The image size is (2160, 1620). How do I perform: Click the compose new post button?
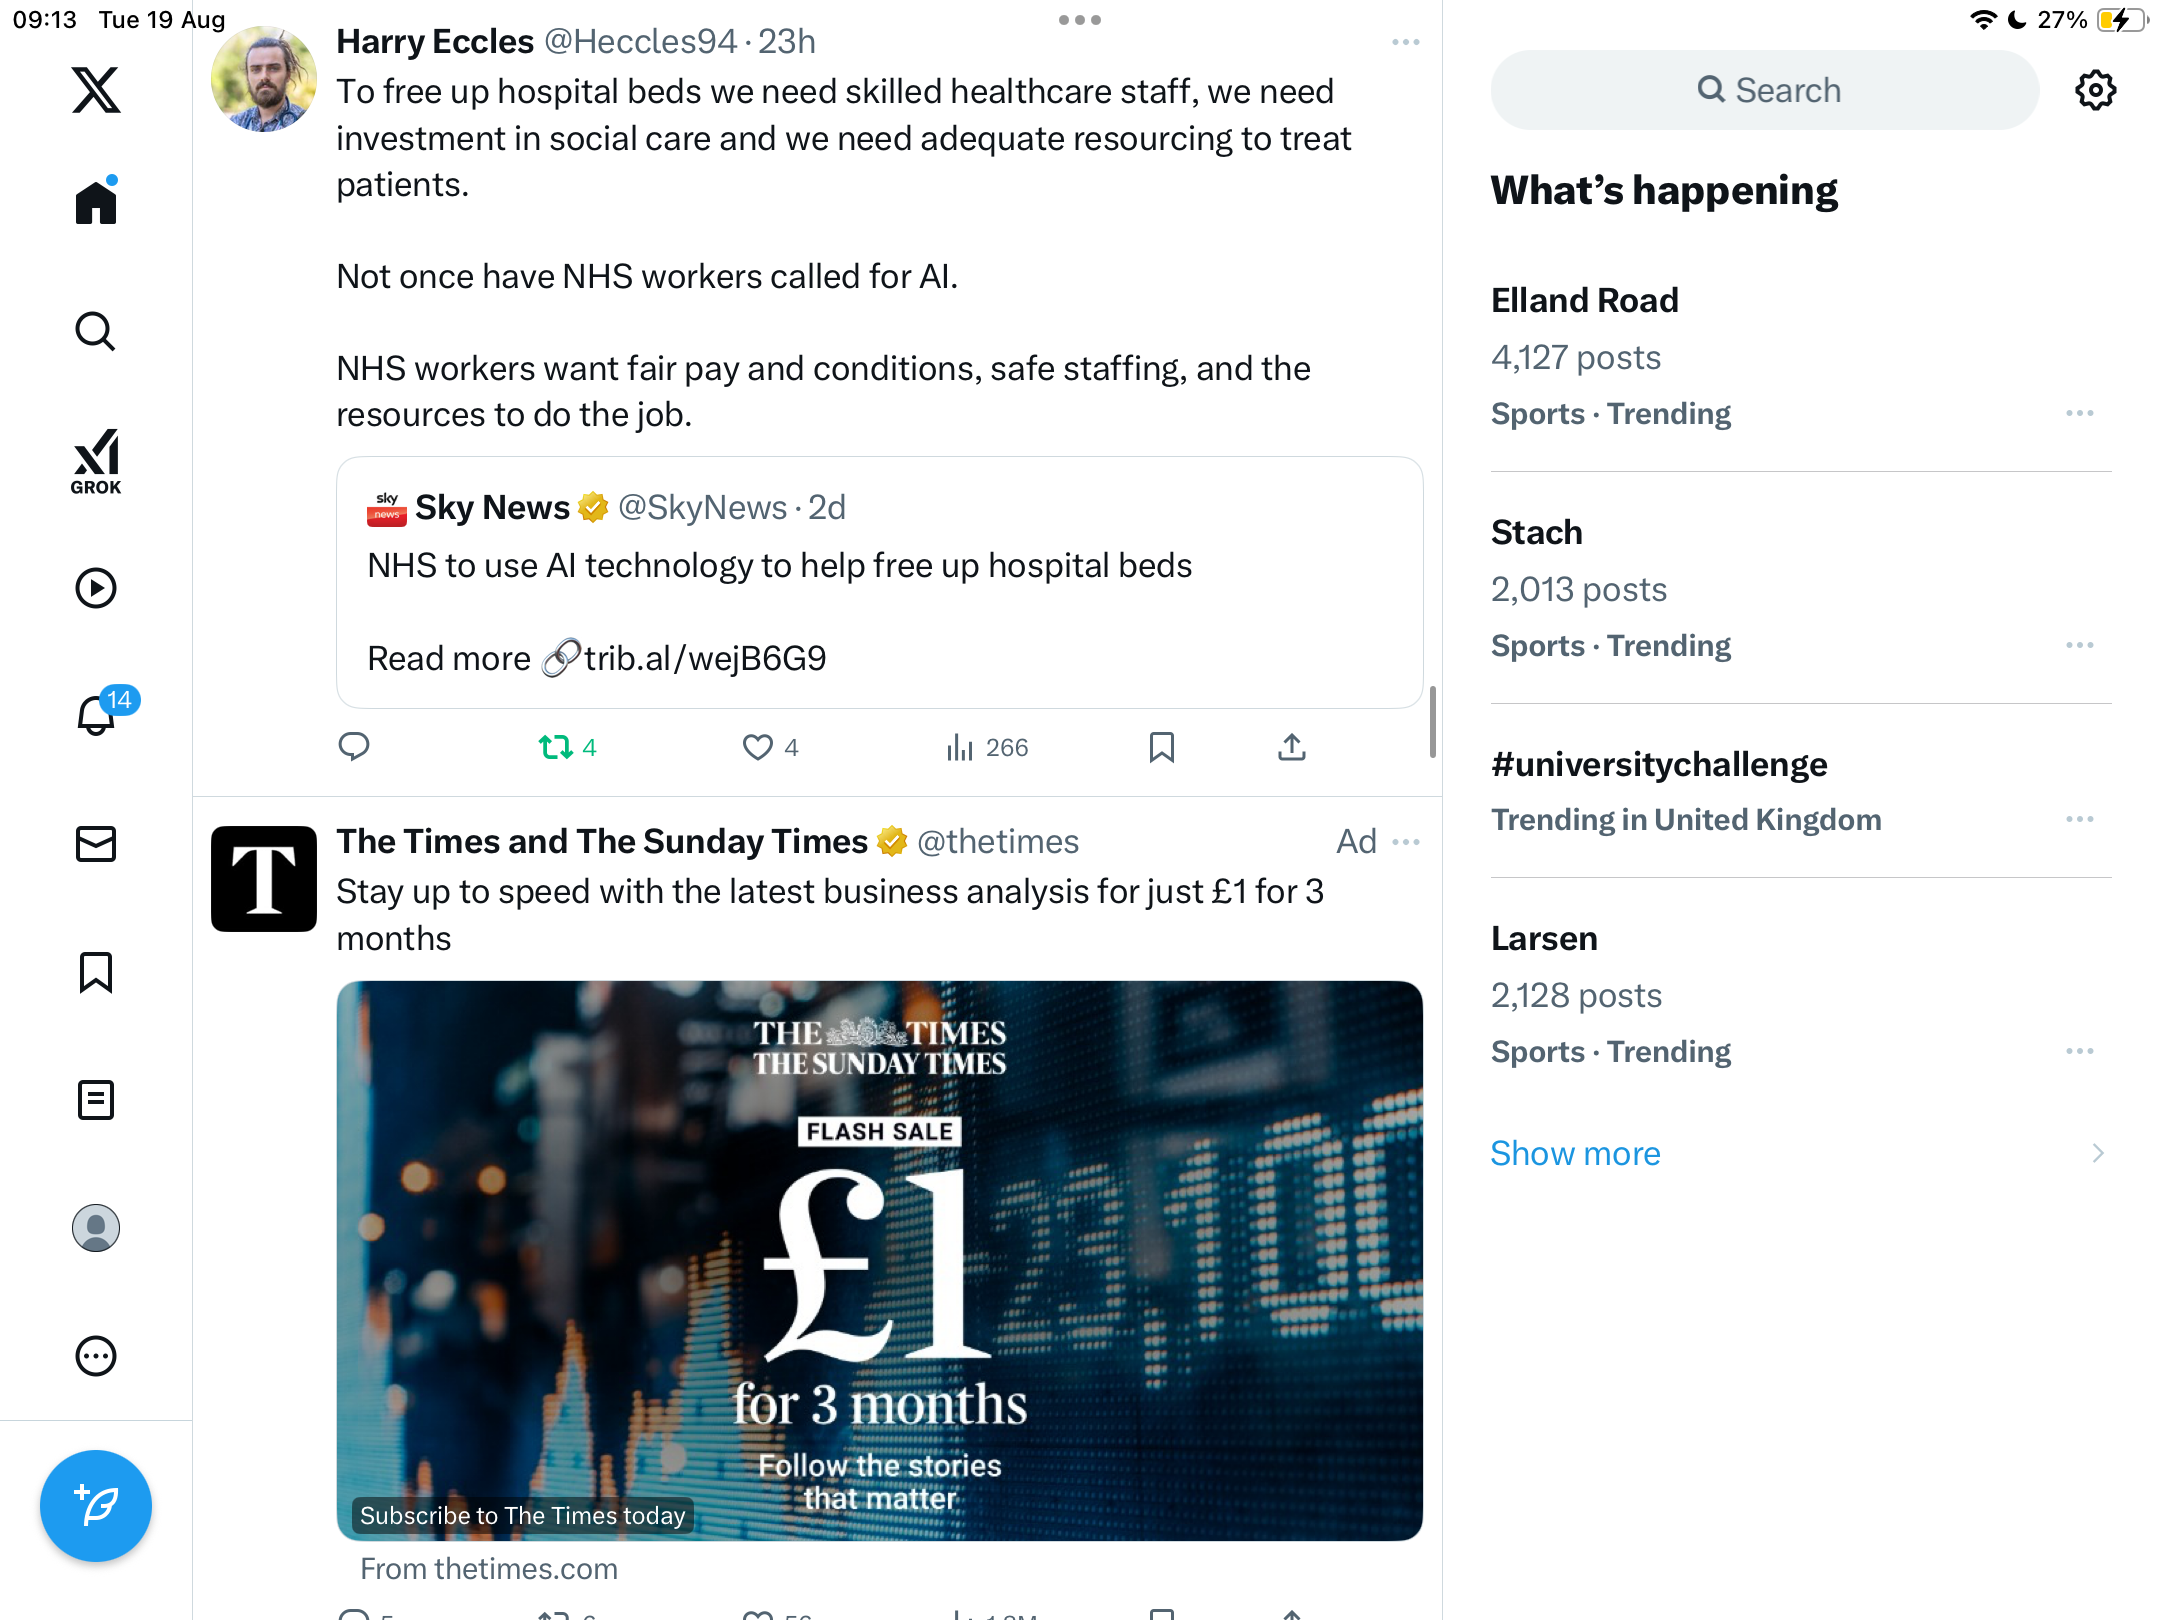[96, 1505]
